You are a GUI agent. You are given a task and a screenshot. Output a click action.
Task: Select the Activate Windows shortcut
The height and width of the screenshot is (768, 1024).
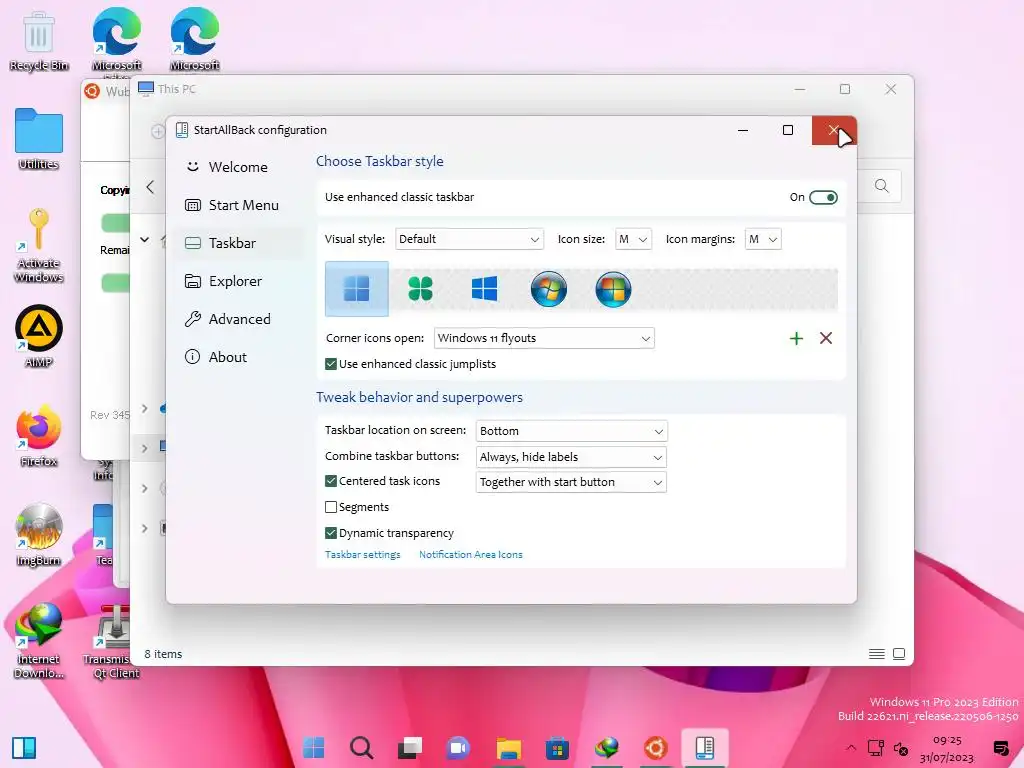[x=39, y=245]
